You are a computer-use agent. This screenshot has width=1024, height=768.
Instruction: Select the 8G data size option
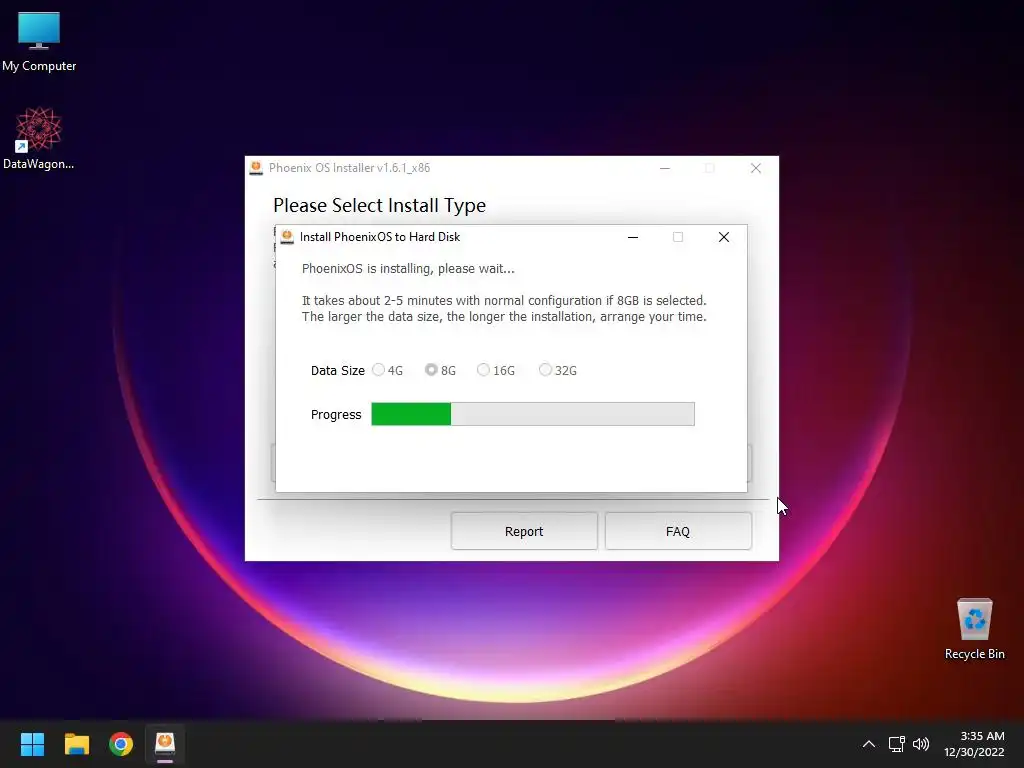click(x=440, y=370)
